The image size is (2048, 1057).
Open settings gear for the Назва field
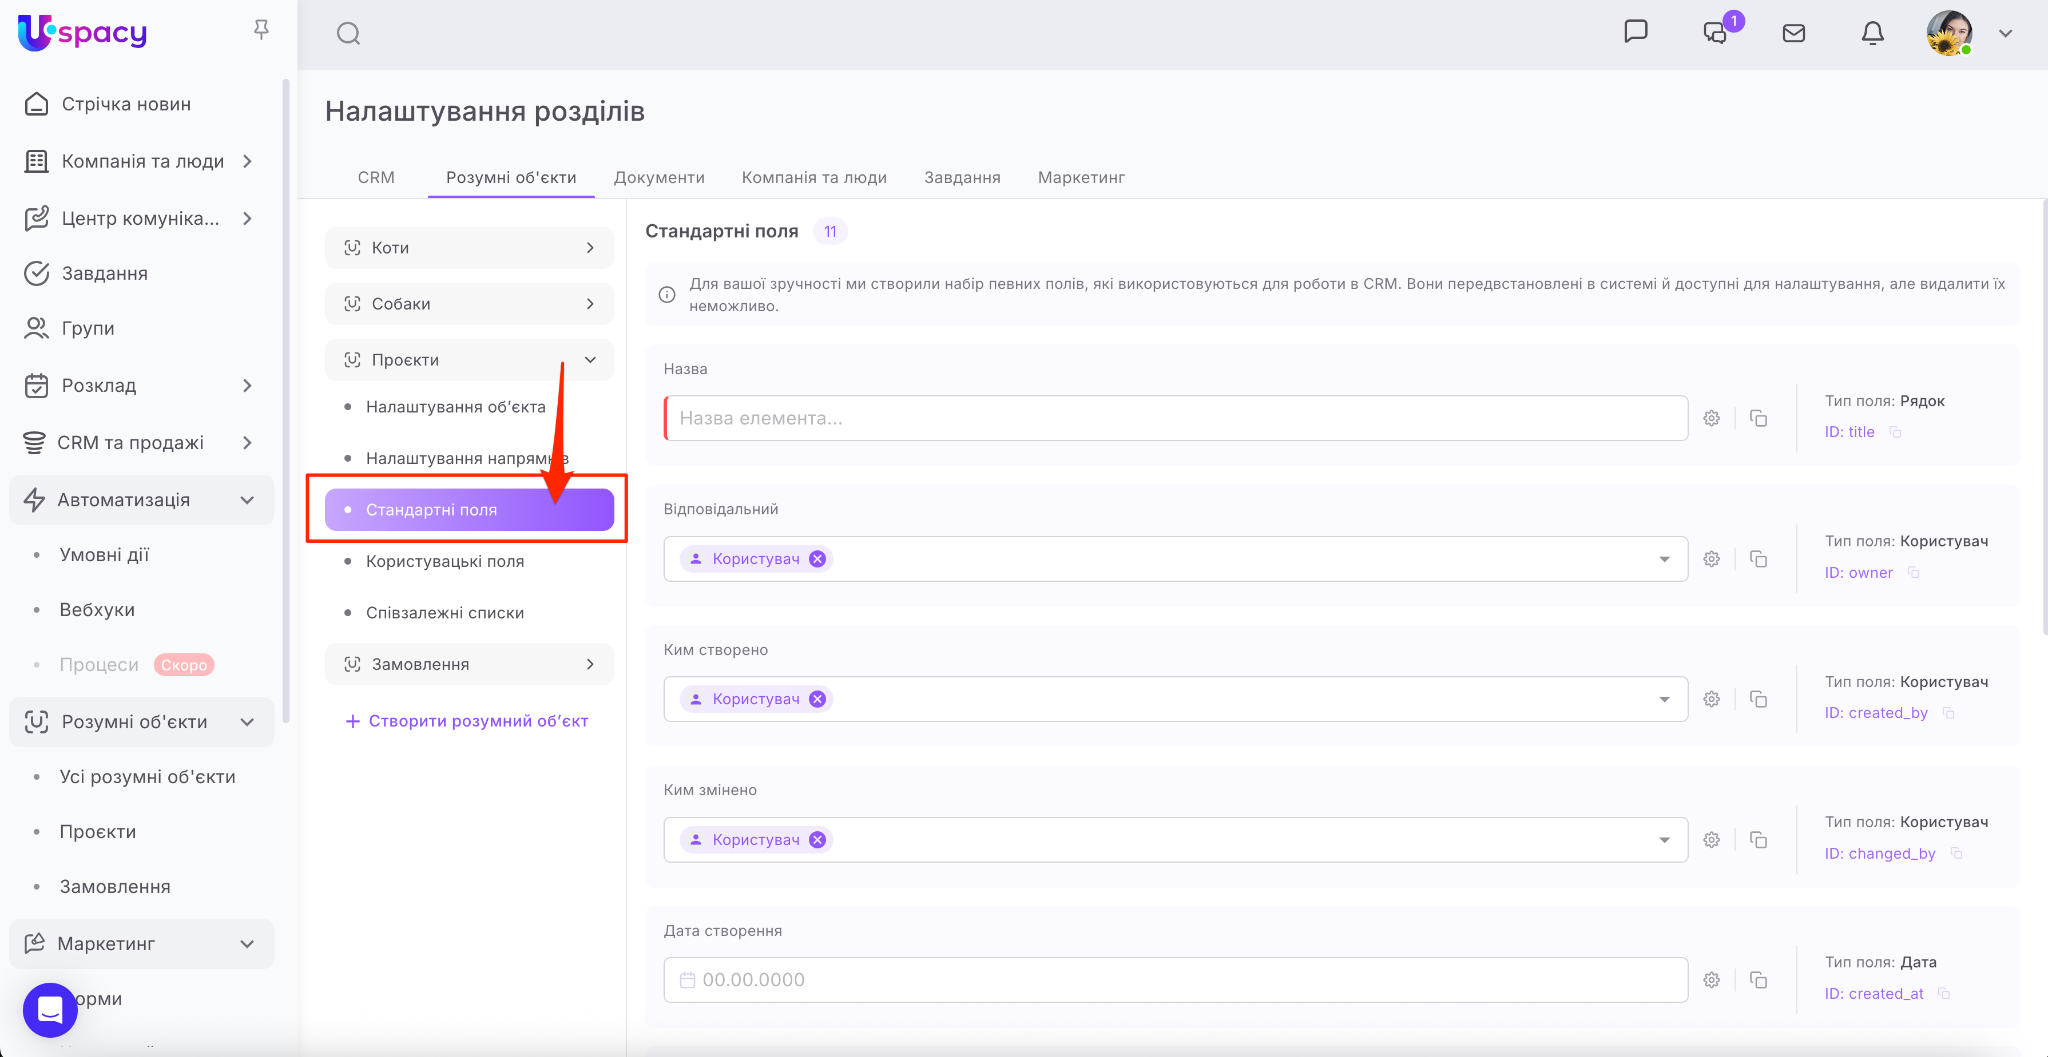coord(1712,418)
